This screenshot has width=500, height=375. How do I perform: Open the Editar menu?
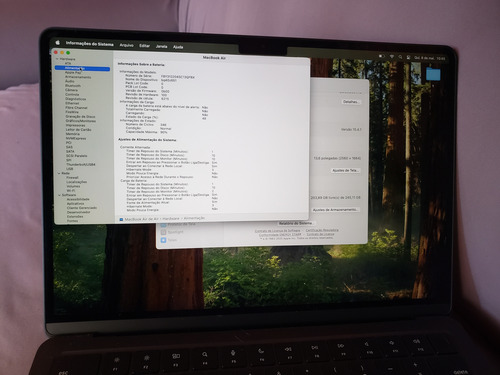point(144,46)
